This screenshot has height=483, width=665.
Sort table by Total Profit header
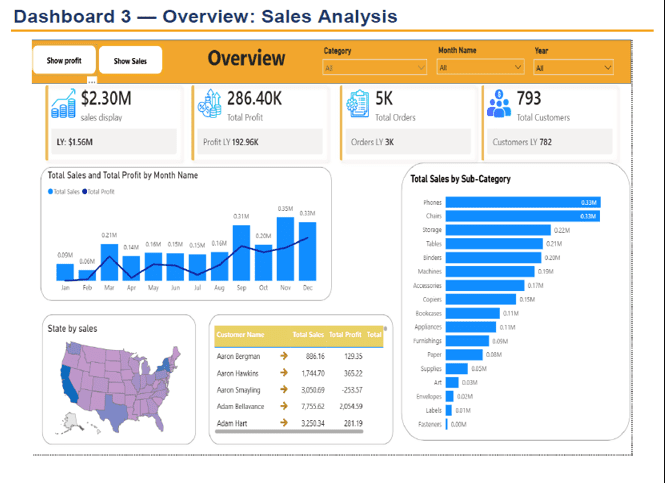tap(345, 335)
